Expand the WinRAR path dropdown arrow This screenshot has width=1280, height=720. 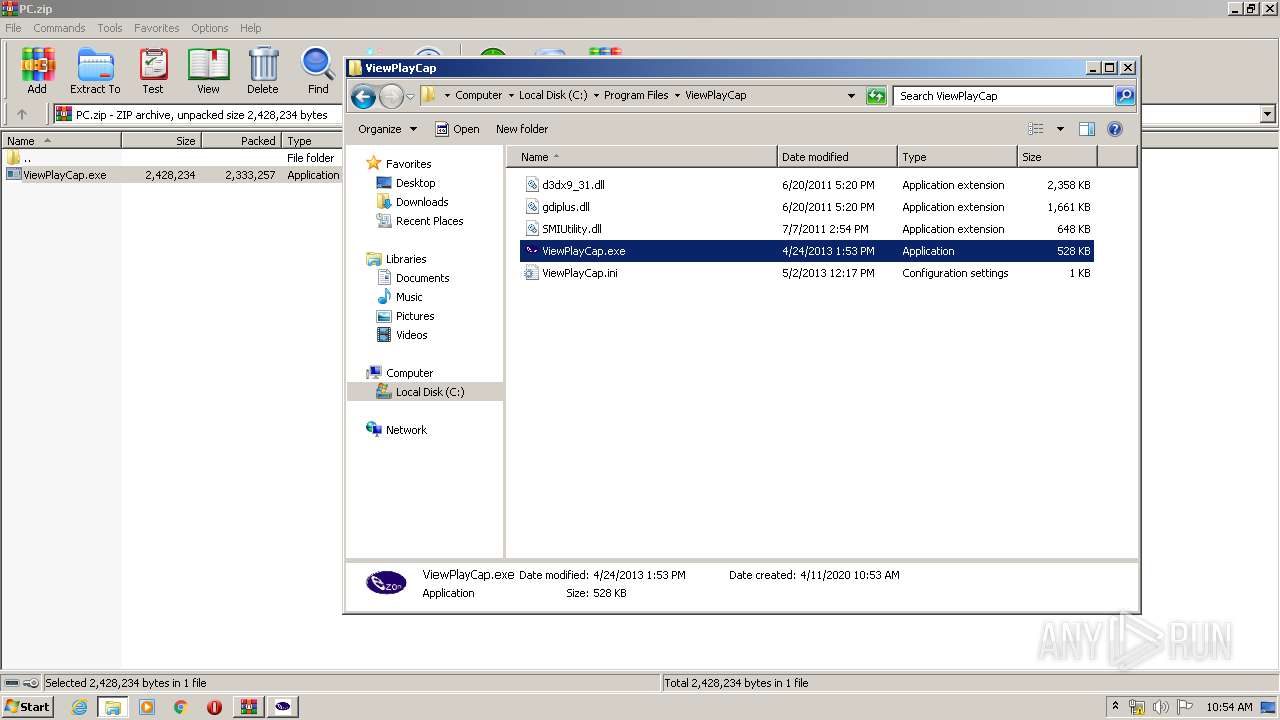tap(1268, 115)
